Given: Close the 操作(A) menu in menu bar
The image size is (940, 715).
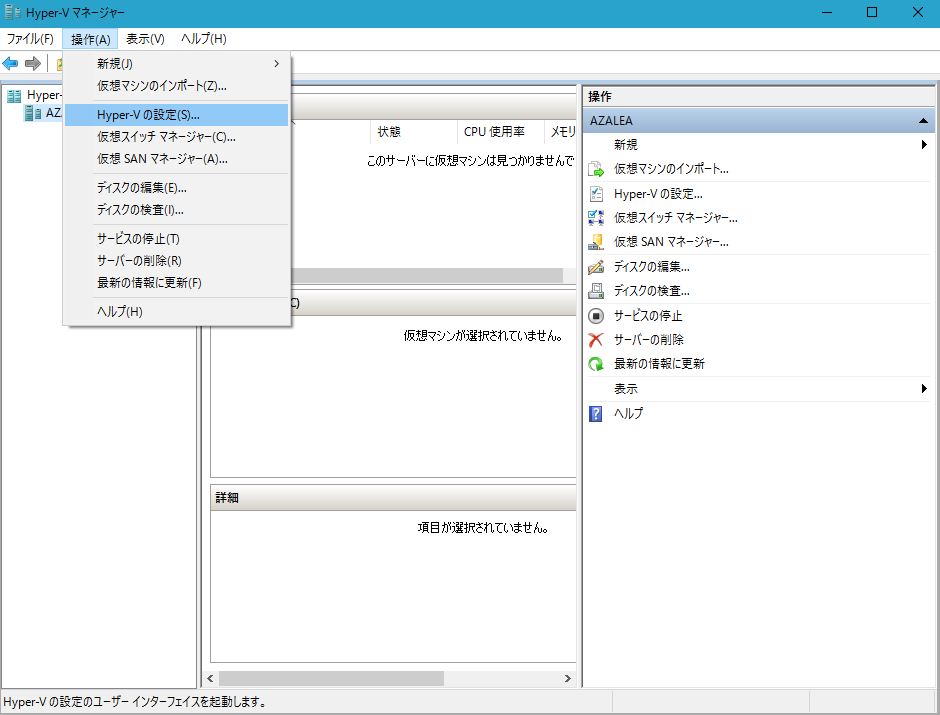Looking at the screenshot, I should [91, 39].
